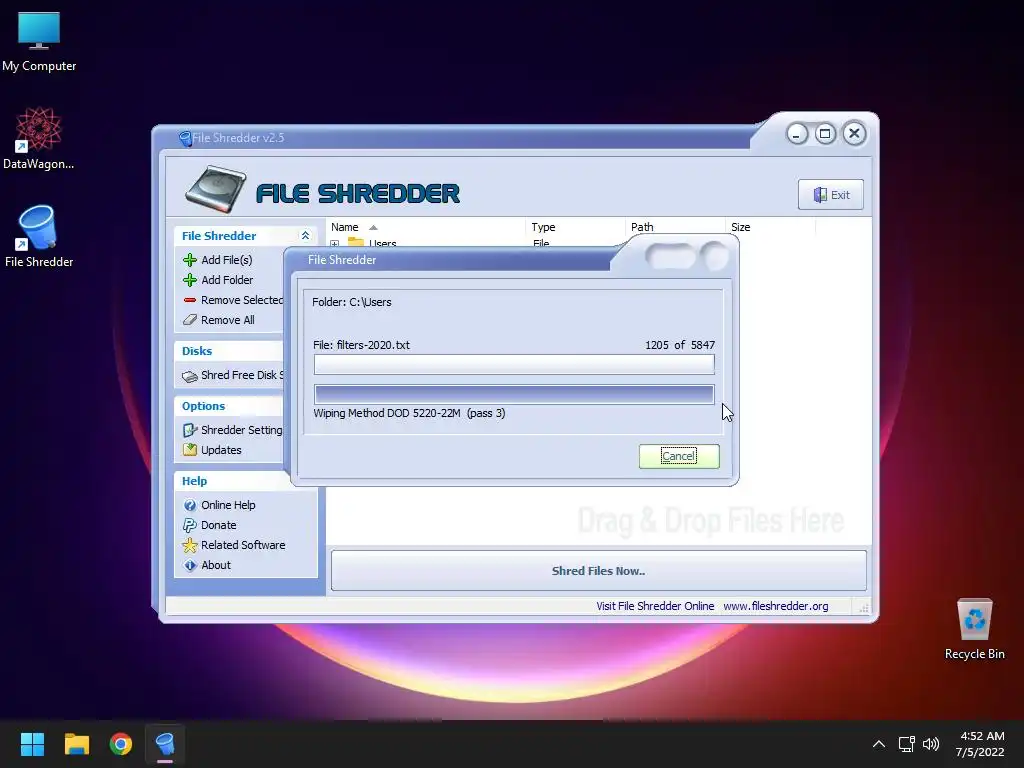The image size is (1024, 768).
Task: Click the 'File: filters-2020.txt' label
Action: 362,345
